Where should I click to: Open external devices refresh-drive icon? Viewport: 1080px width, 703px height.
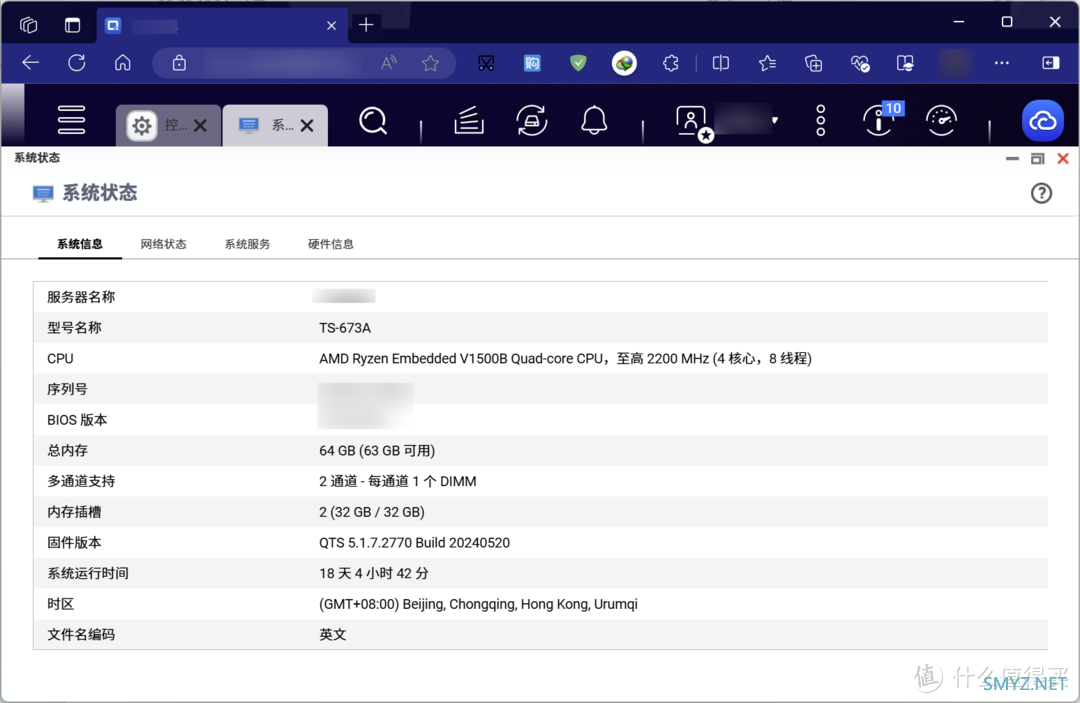(532, 120)
